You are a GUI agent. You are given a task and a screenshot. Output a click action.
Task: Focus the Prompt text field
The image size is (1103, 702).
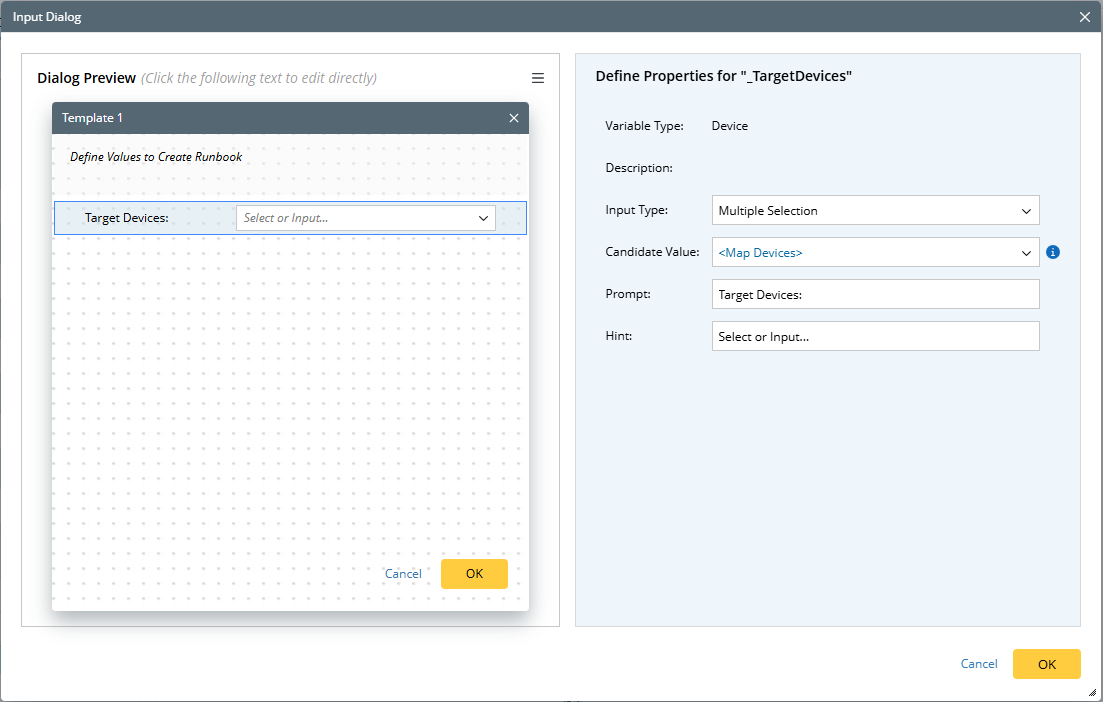(875, 294)
